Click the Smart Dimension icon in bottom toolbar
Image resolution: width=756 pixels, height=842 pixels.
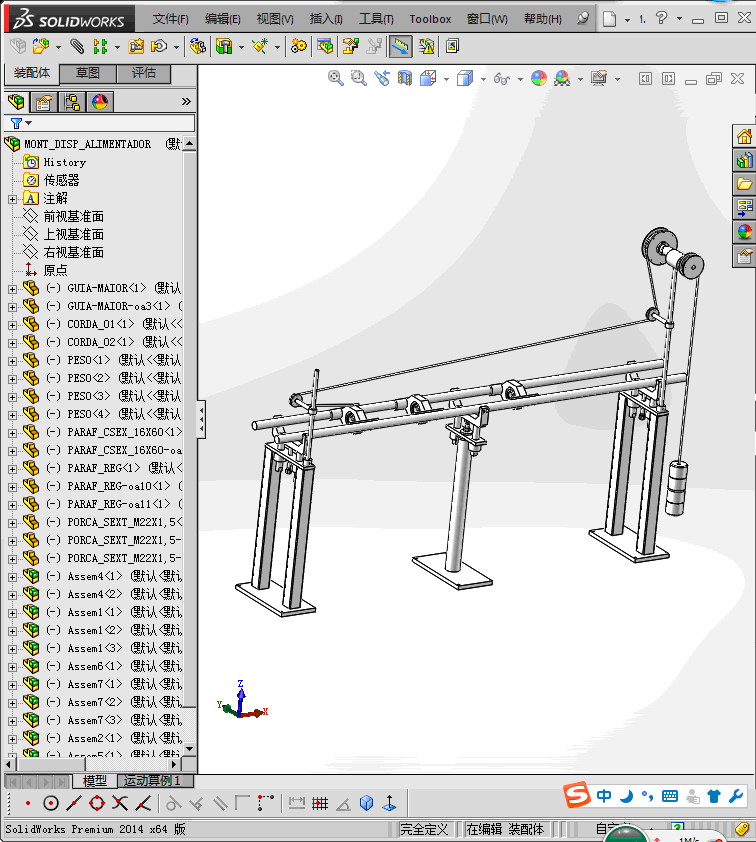(296, 803)
